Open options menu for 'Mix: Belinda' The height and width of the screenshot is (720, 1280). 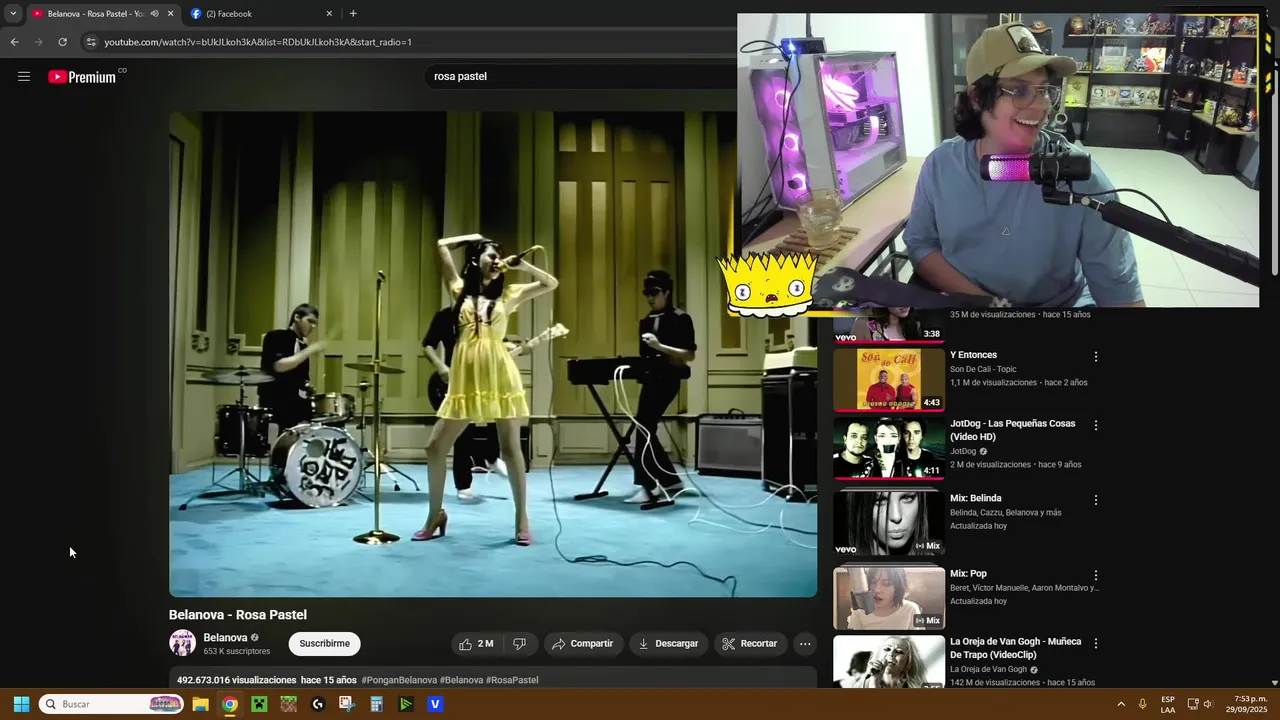(x=1096, y=499)
